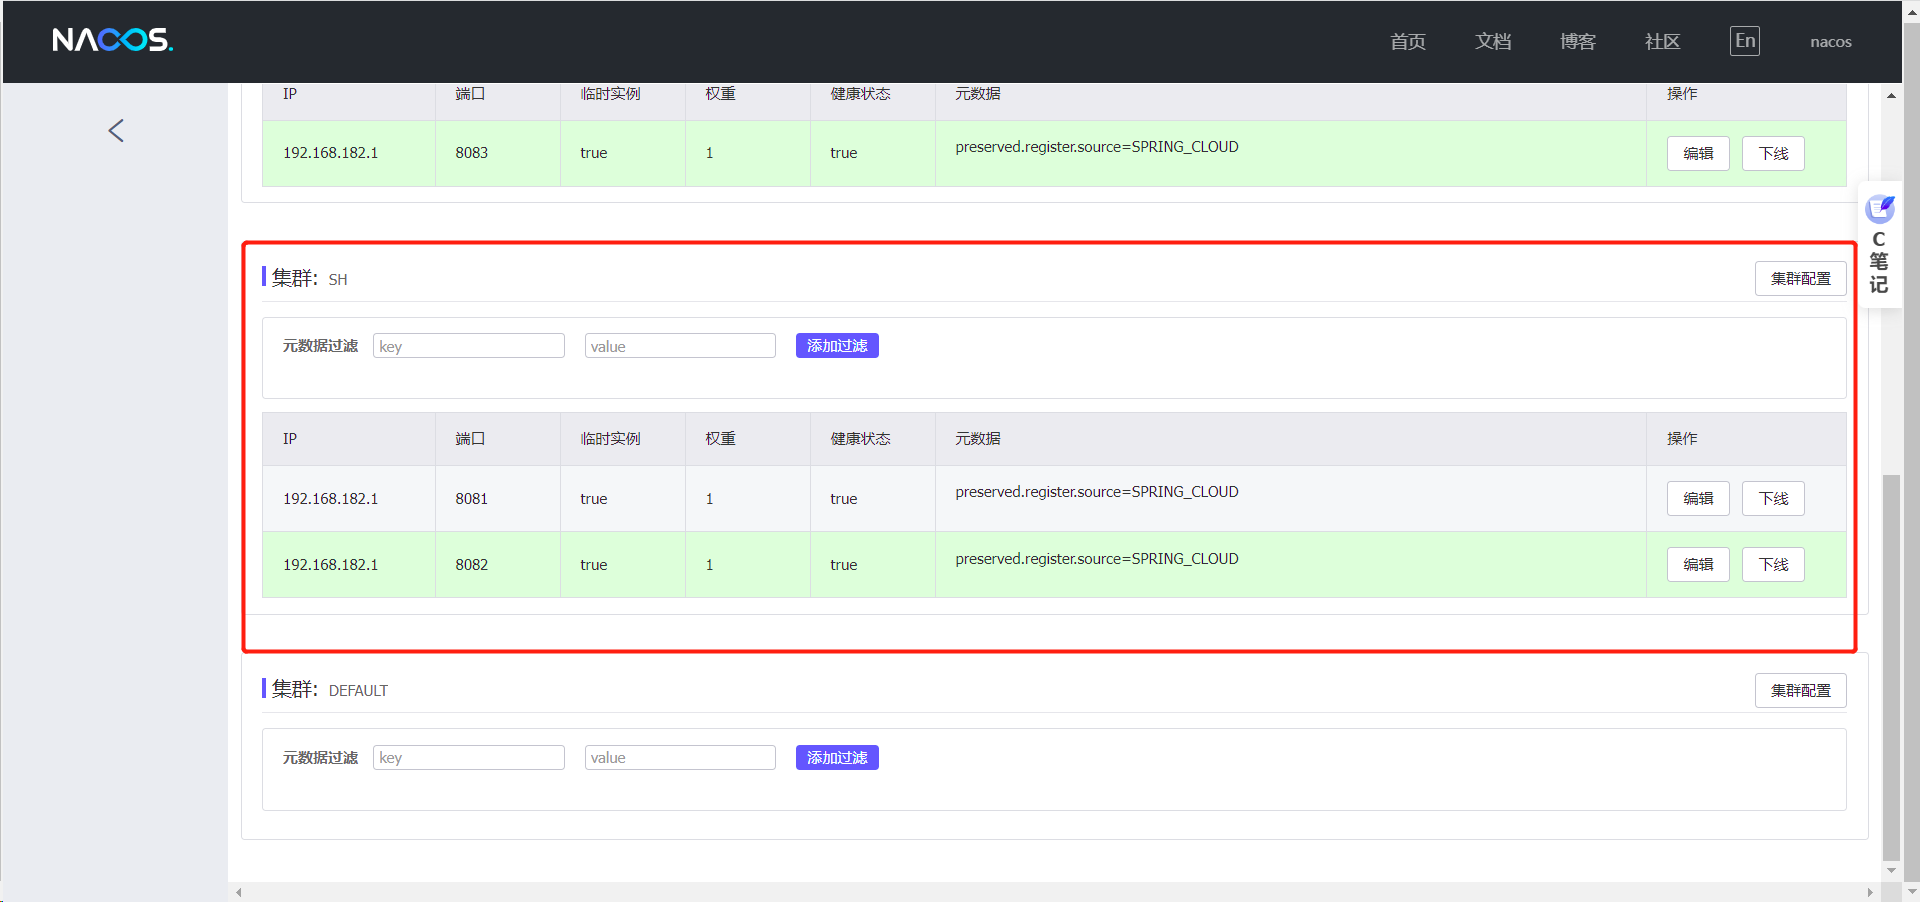Click the horizontal scroll right arrow
This screenshot has width=1920, height=902.
(x=1870, y=892)
